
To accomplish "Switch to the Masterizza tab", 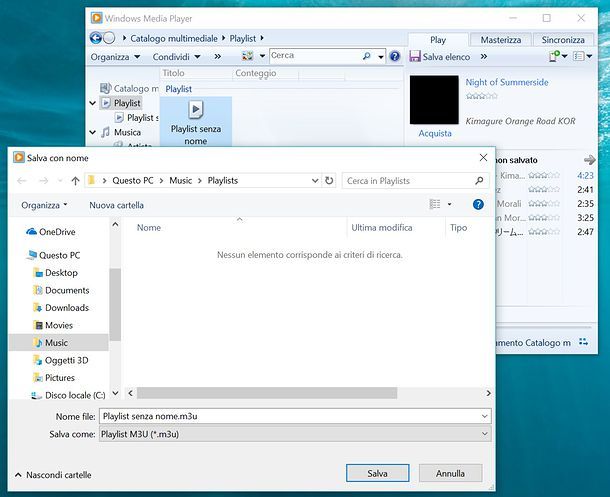I will click(x=501, y=40).
